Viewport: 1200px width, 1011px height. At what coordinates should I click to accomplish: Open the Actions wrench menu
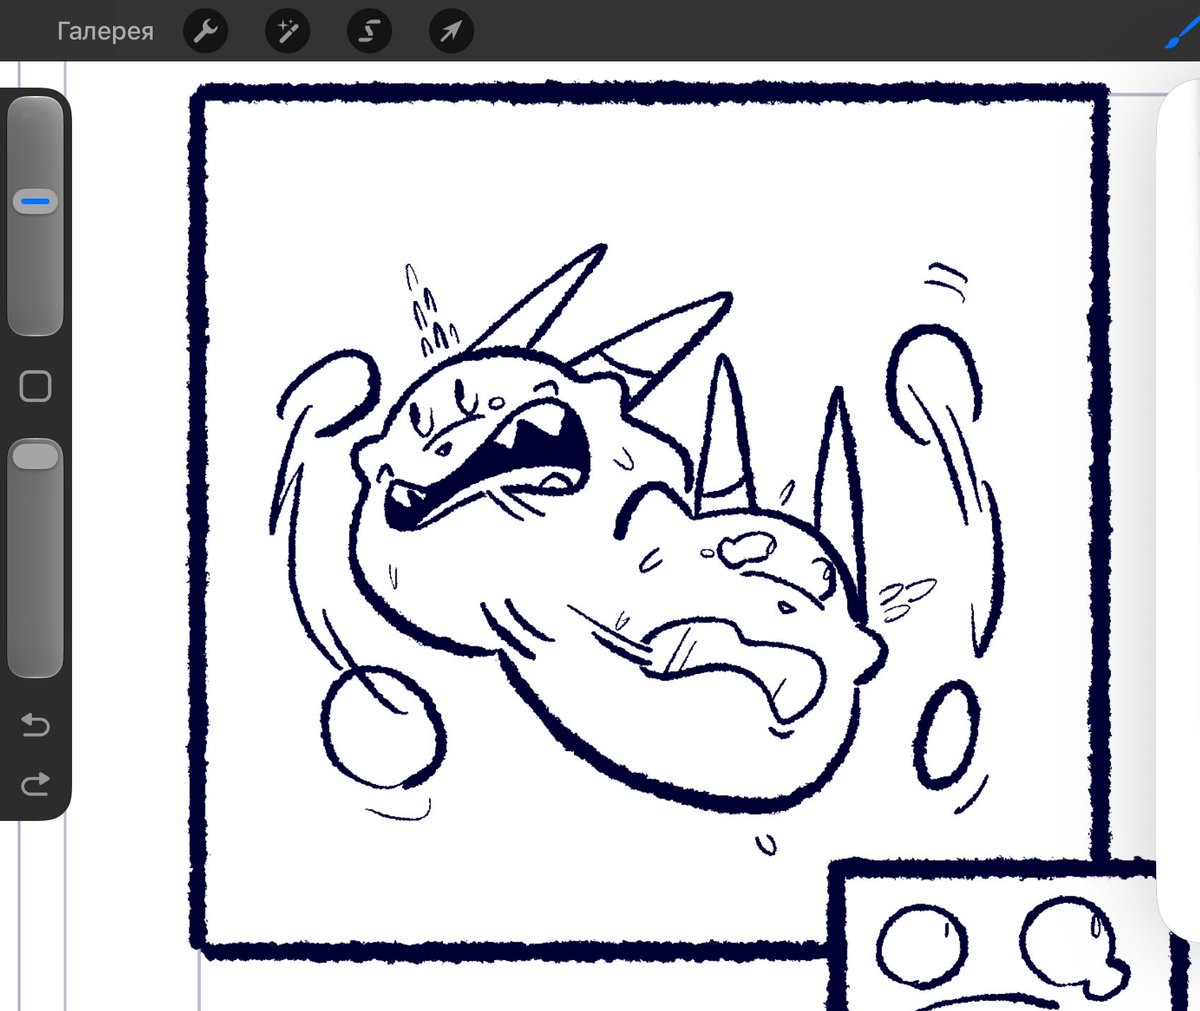(206, 32)
